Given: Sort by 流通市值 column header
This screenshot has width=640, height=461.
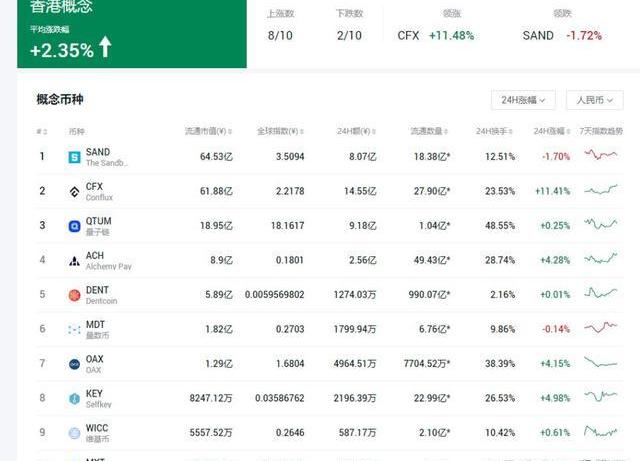Looking at the screenshot, I should 208,131.
